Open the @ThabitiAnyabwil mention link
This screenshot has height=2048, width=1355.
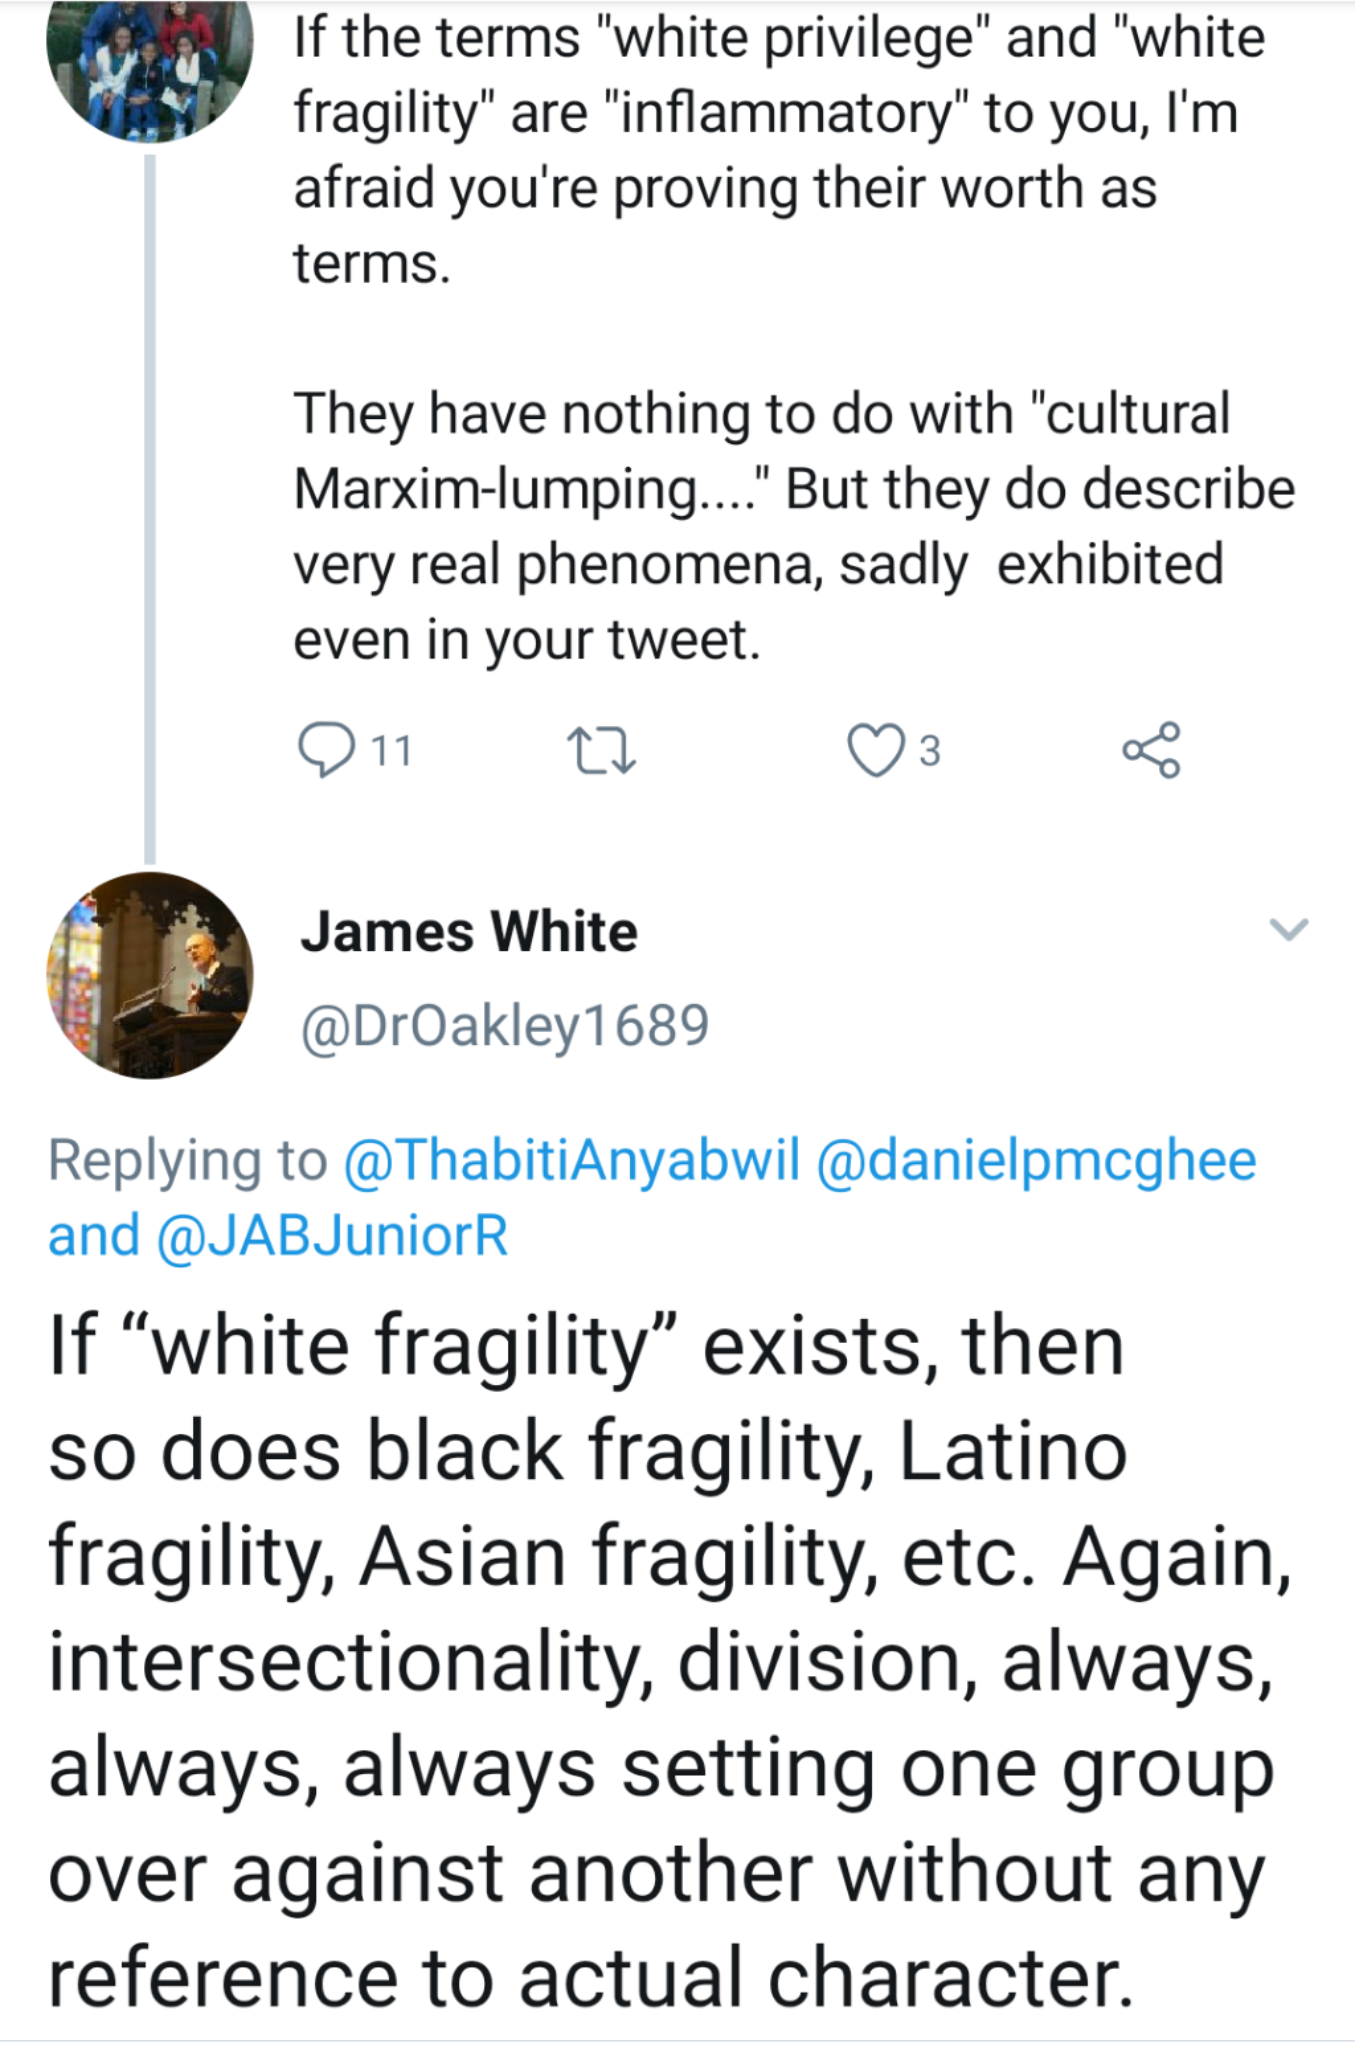tap(571, 1161)
